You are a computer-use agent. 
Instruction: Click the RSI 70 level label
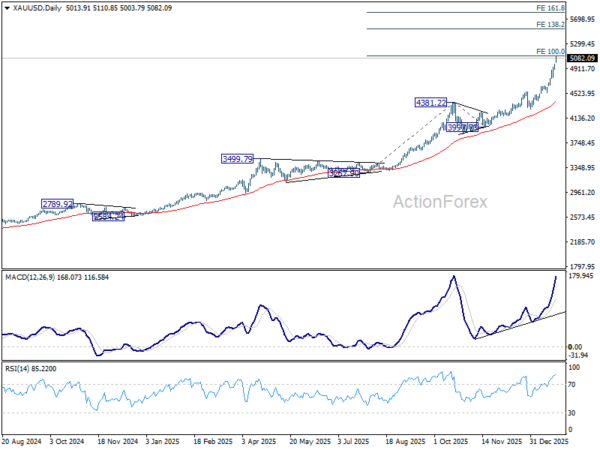[572, 385]
